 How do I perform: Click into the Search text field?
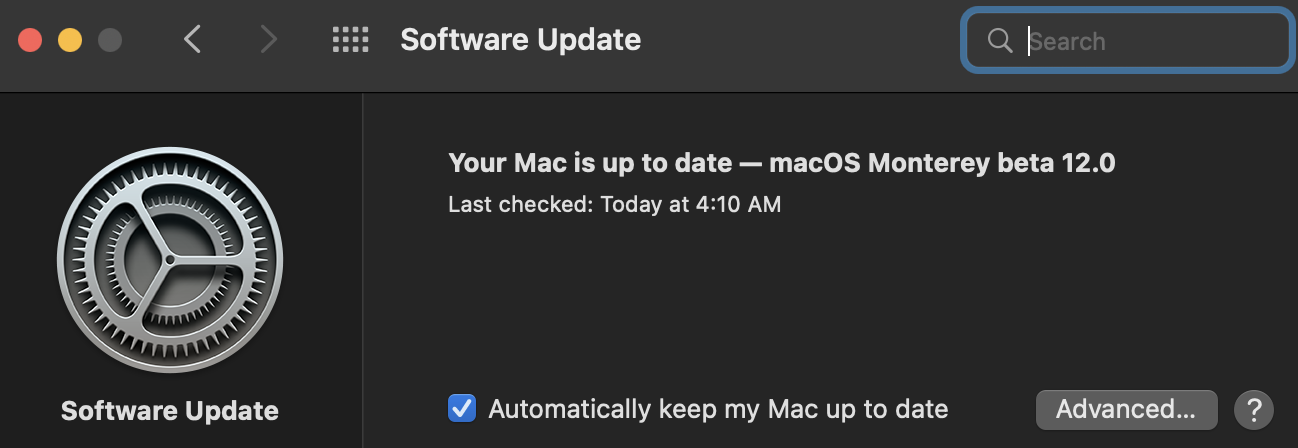(1150, 41)
